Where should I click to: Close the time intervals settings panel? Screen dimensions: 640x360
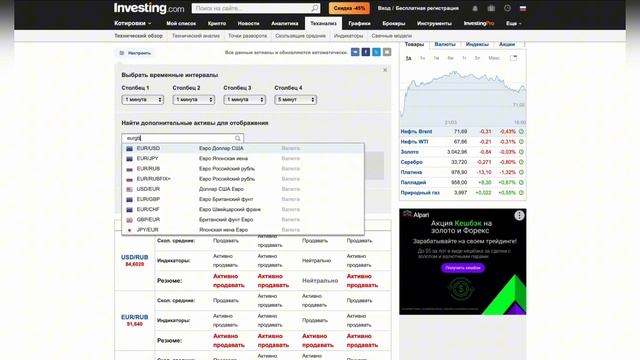[x=385, y=70]
